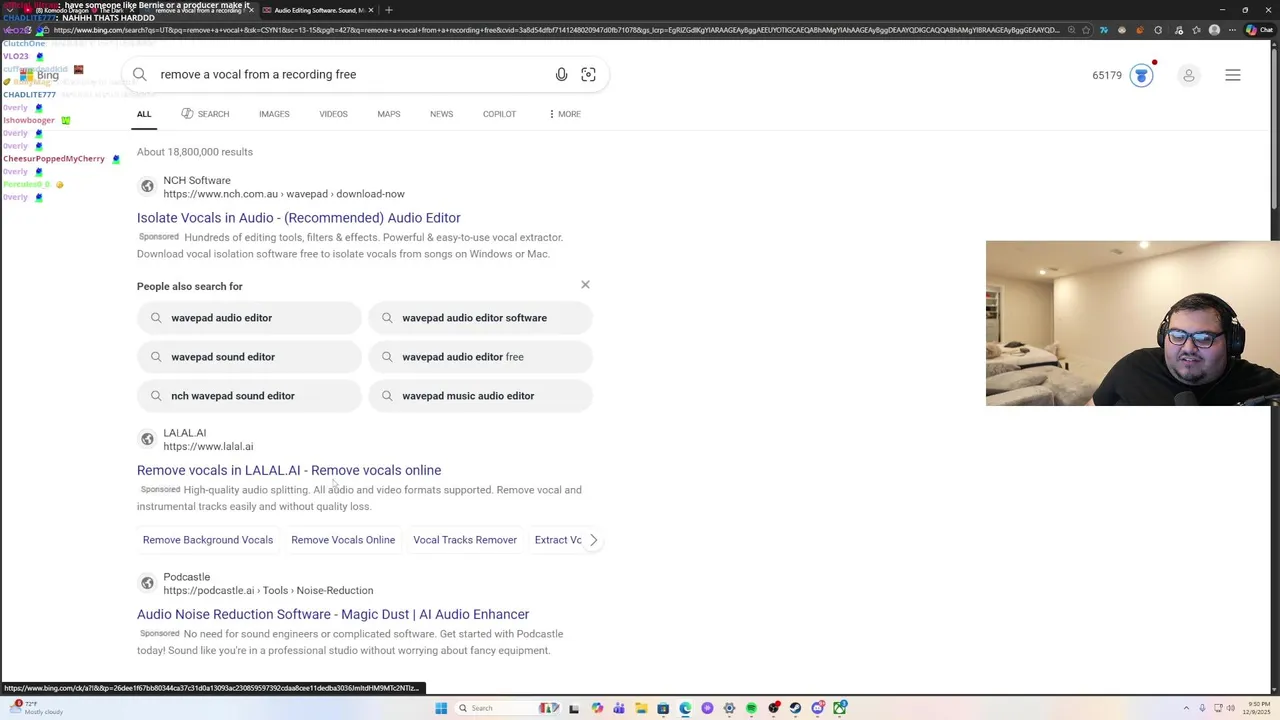
Task: Click the Bing logo
Action: [x=40, y=75]
